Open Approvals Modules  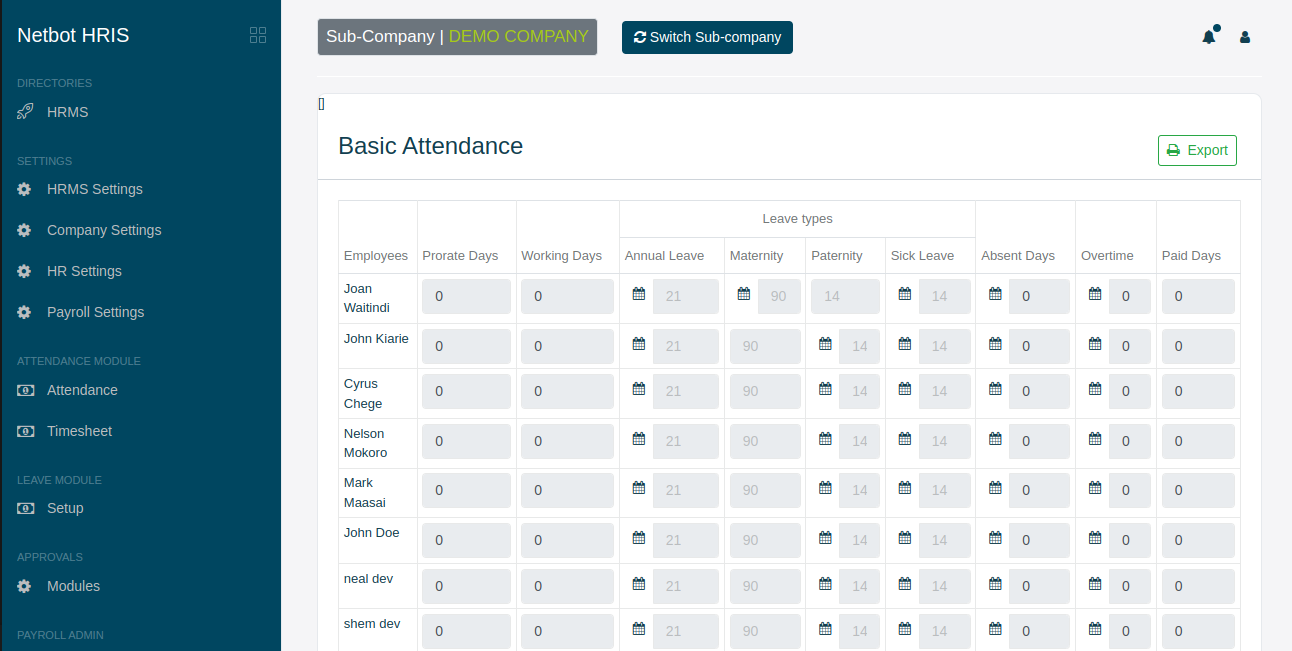[73, 586]
